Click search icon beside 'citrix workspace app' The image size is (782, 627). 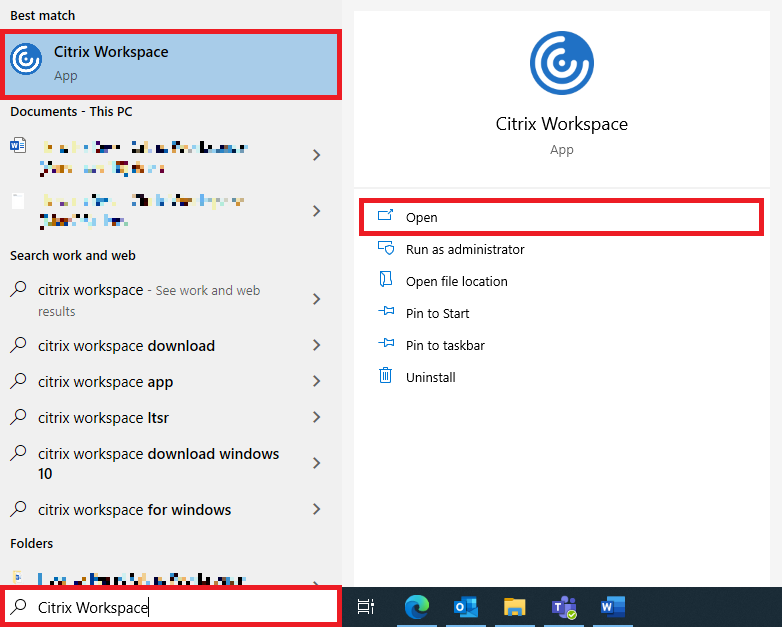pos(18,381)
